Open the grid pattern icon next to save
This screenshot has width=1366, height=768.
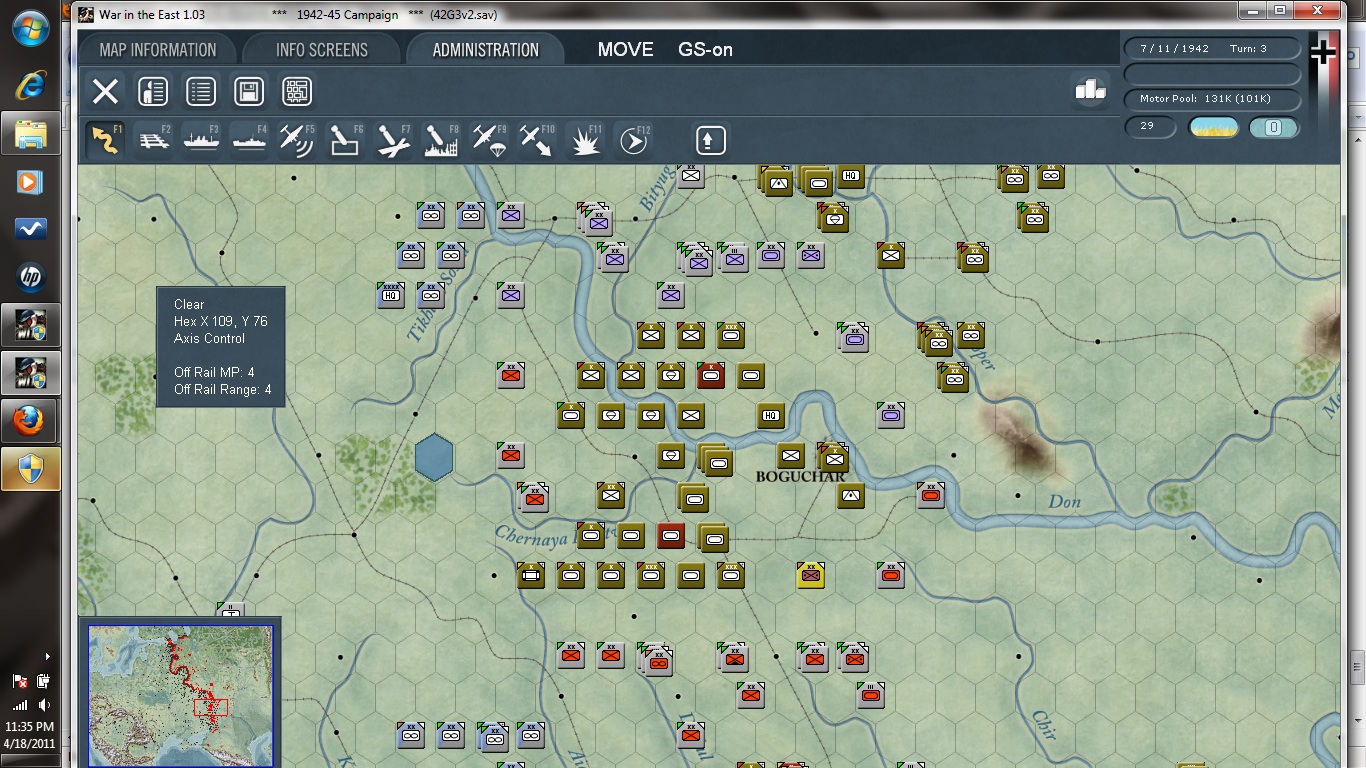[297, 92]
